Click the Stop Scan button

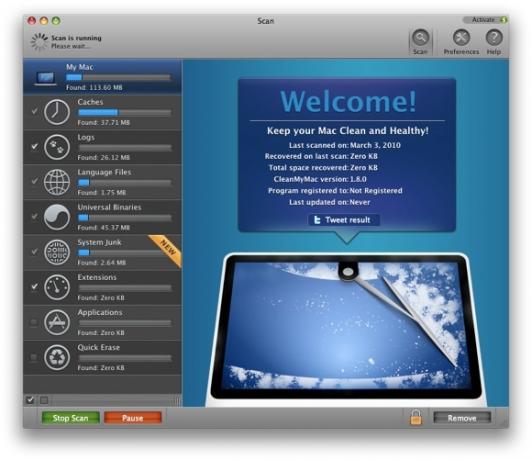pos(71,418)
